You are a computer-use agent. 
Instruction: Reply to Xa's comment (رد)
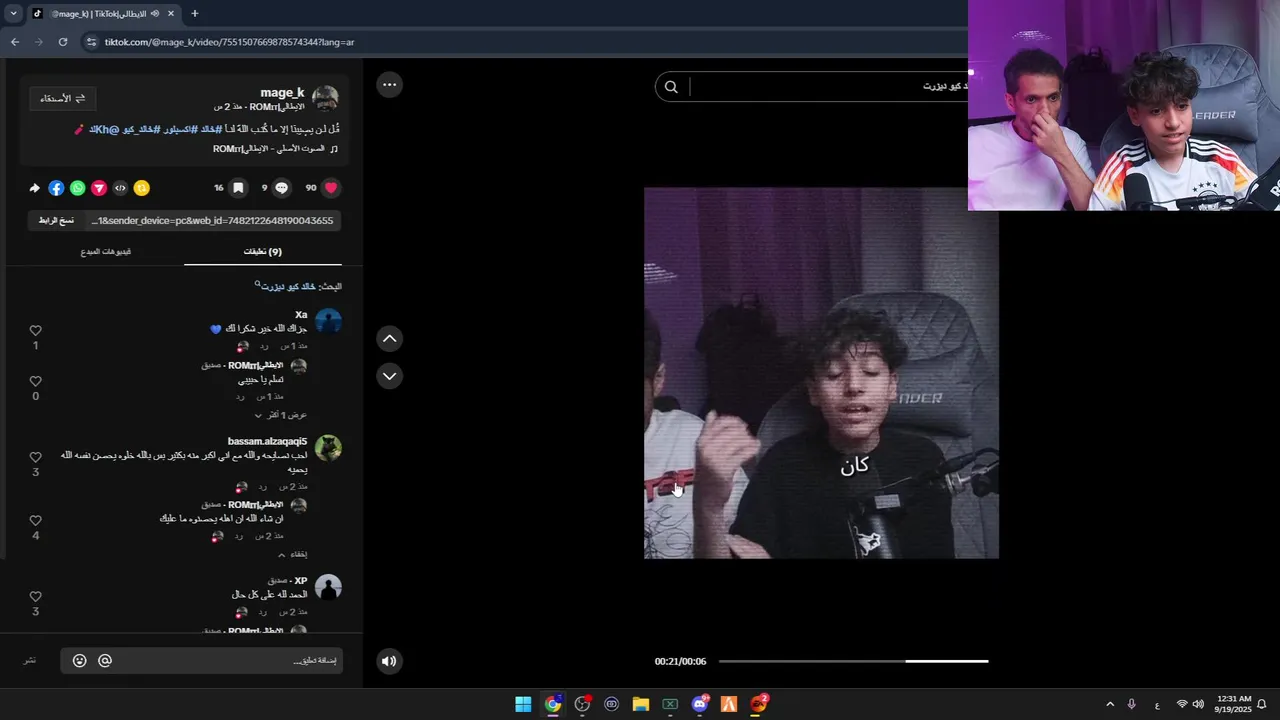pyautogui.click(x=263, y=346)
